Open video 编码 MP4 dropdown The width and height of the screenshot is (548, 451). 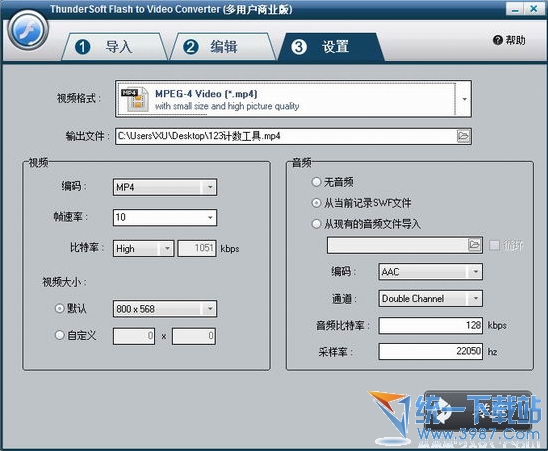point(165,187)
